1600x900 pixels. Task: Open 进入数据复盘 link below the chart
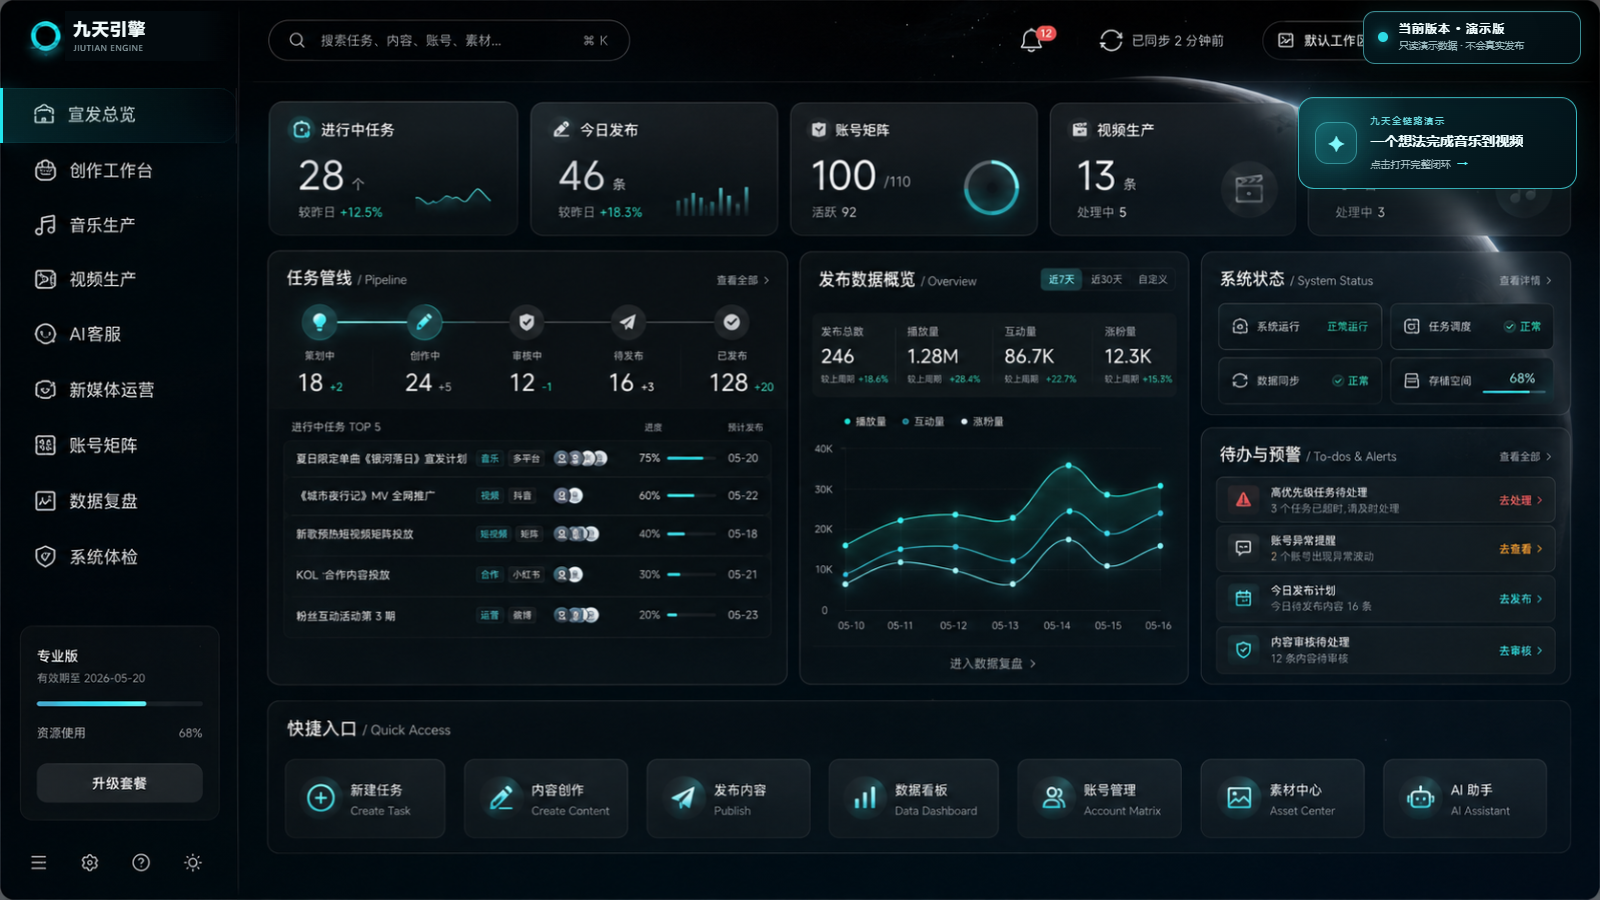click(x=992, y=664)
